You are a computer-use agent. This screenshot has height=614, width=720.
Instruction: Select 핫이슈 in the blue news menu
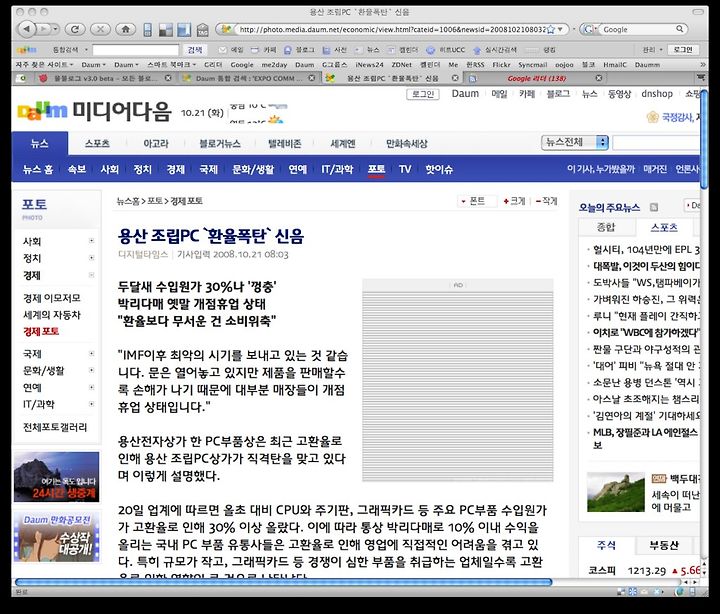tap(439, 169)
